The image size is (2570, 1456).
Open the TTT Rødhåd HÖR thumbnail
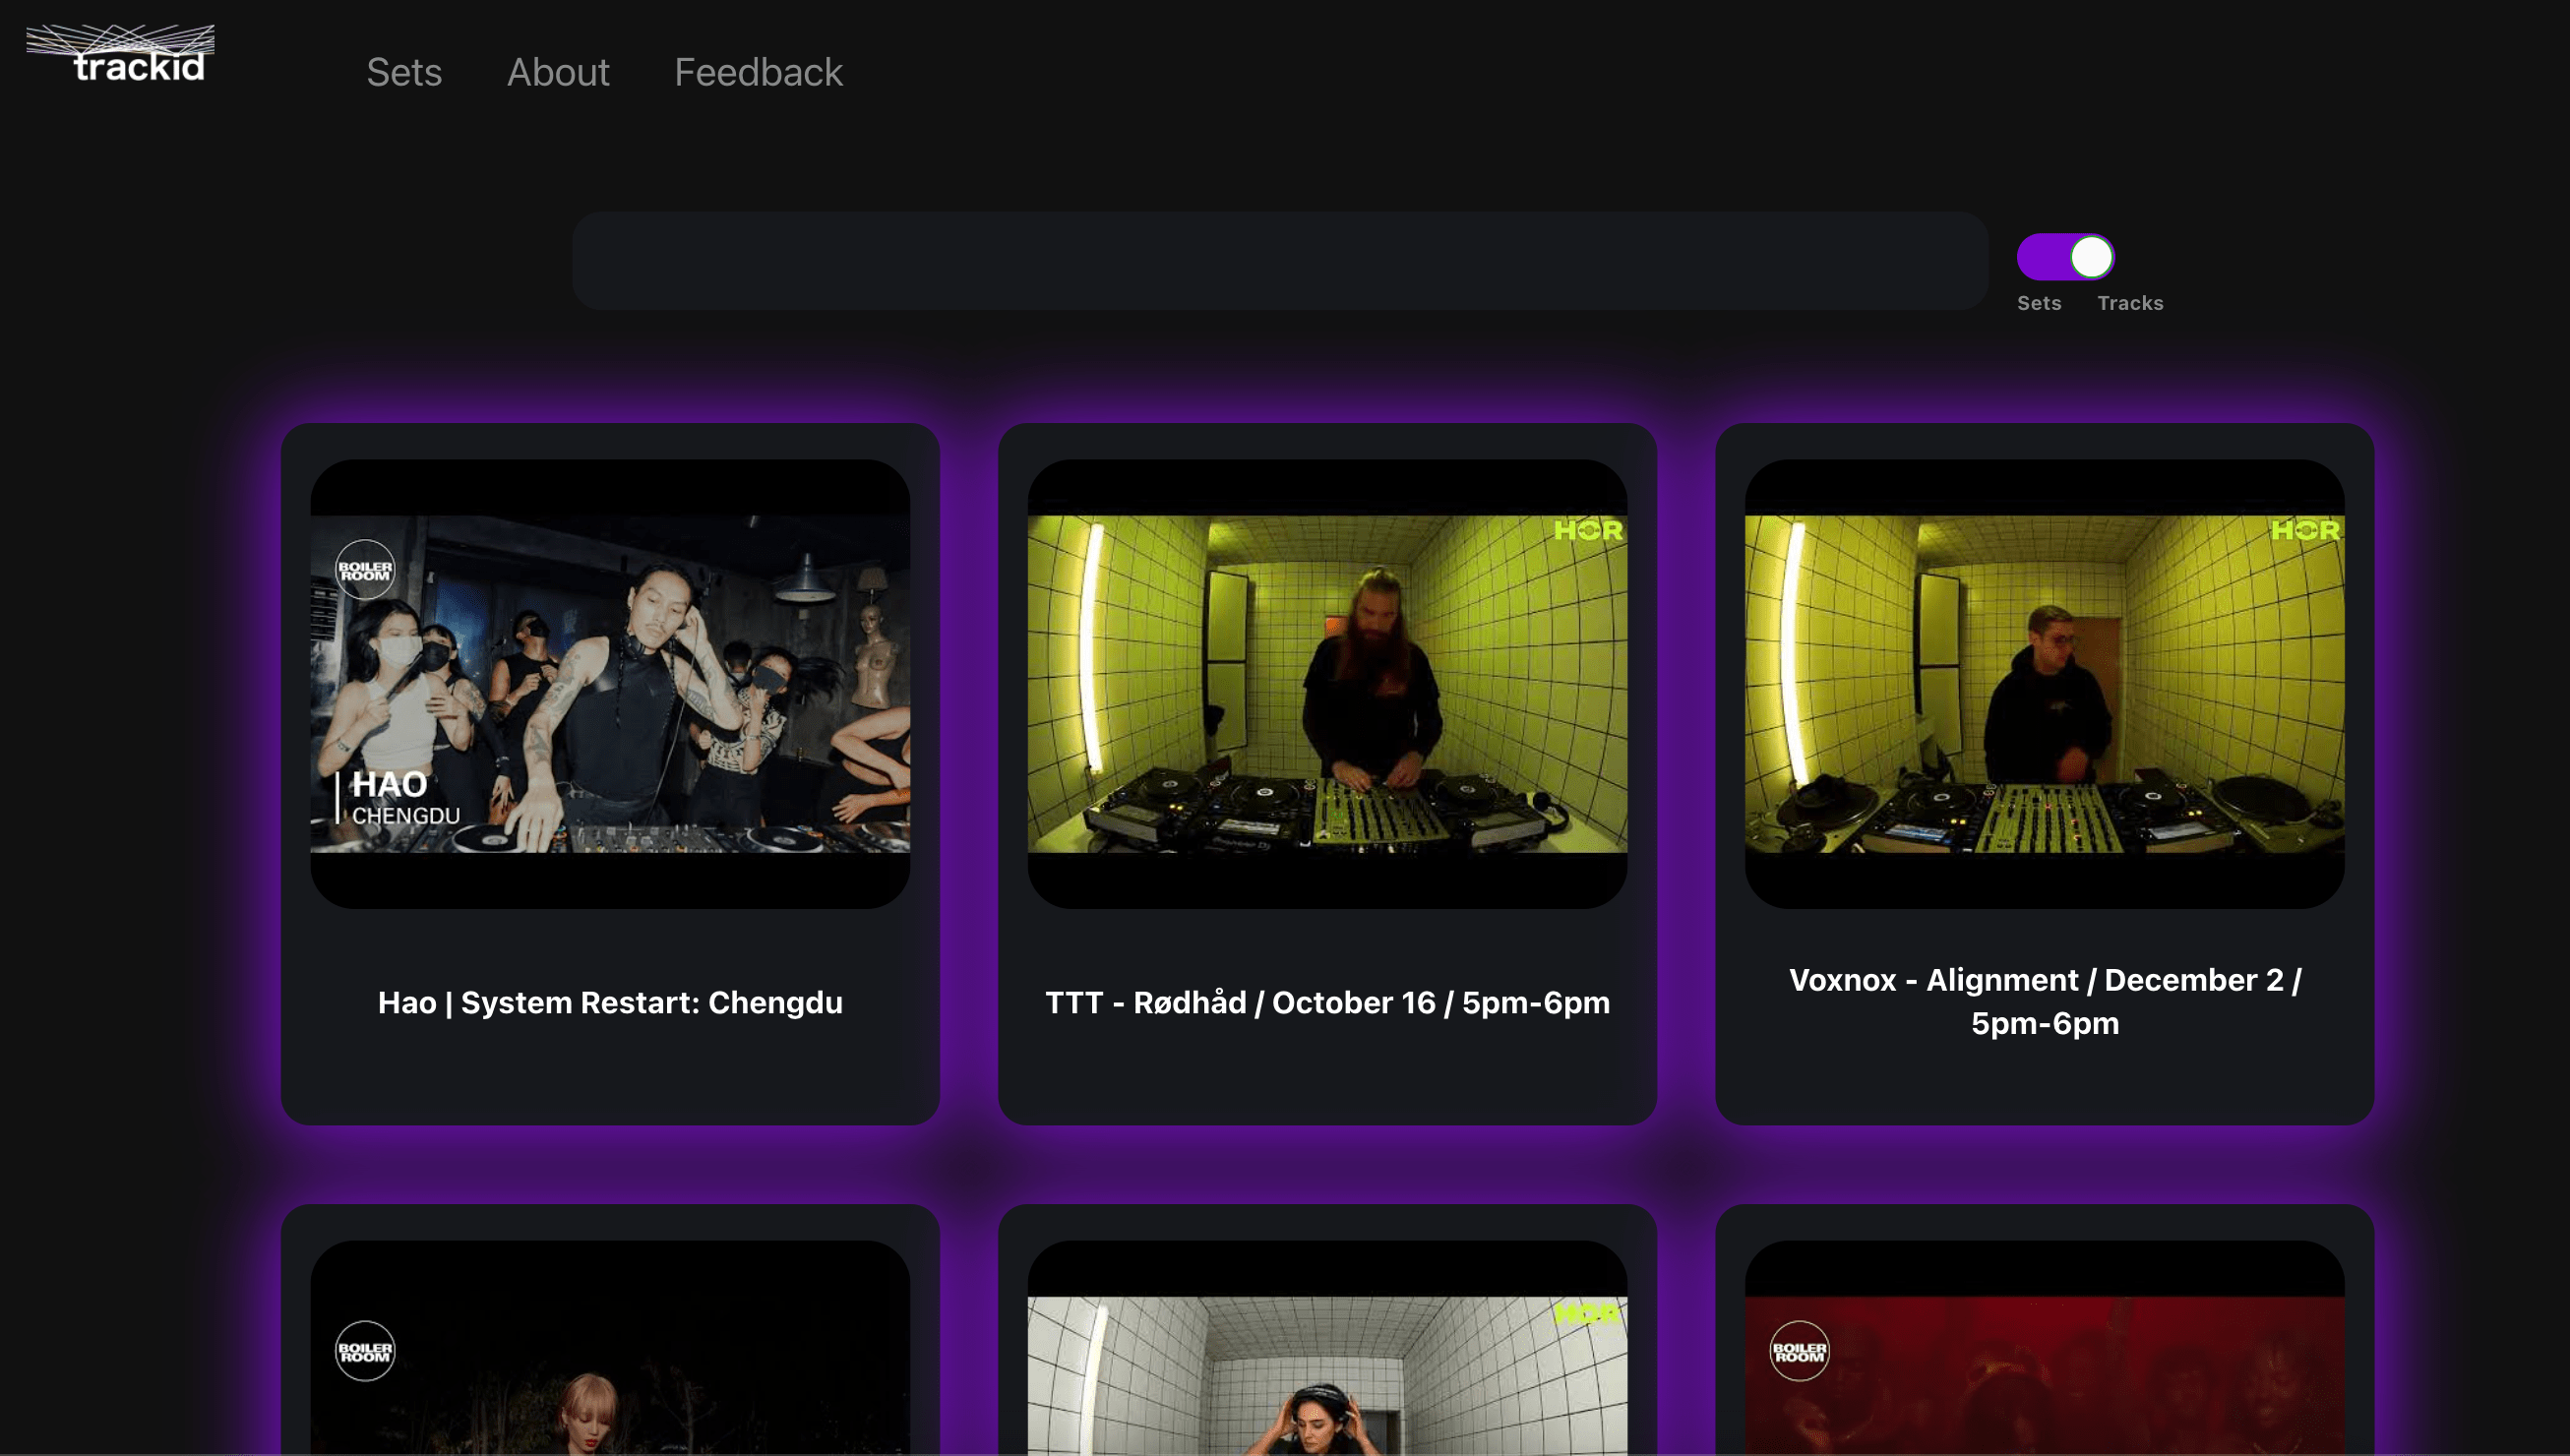tap(1327, 684)
